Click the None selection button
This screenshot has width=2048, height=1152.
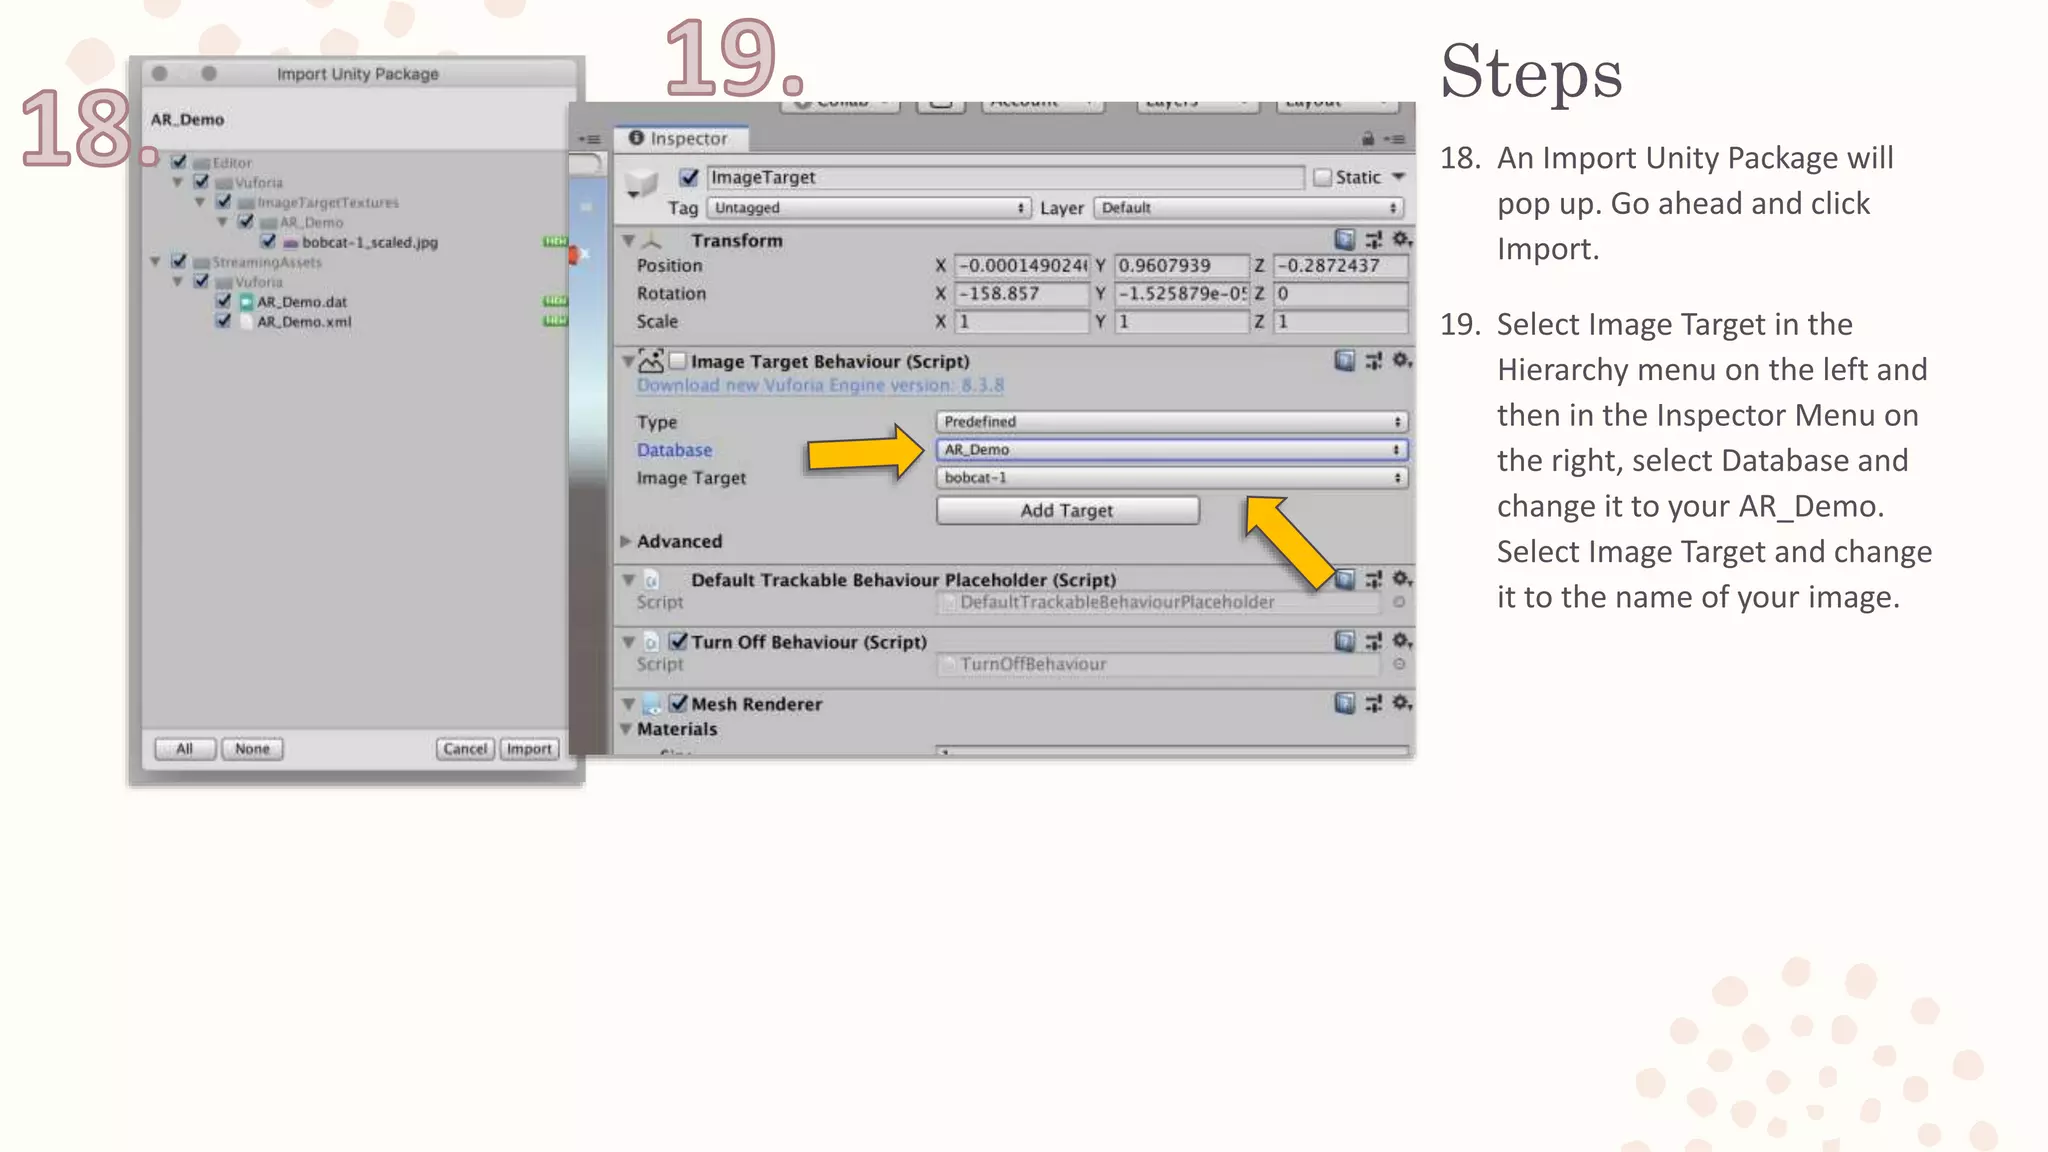click(x=252, y=749)
